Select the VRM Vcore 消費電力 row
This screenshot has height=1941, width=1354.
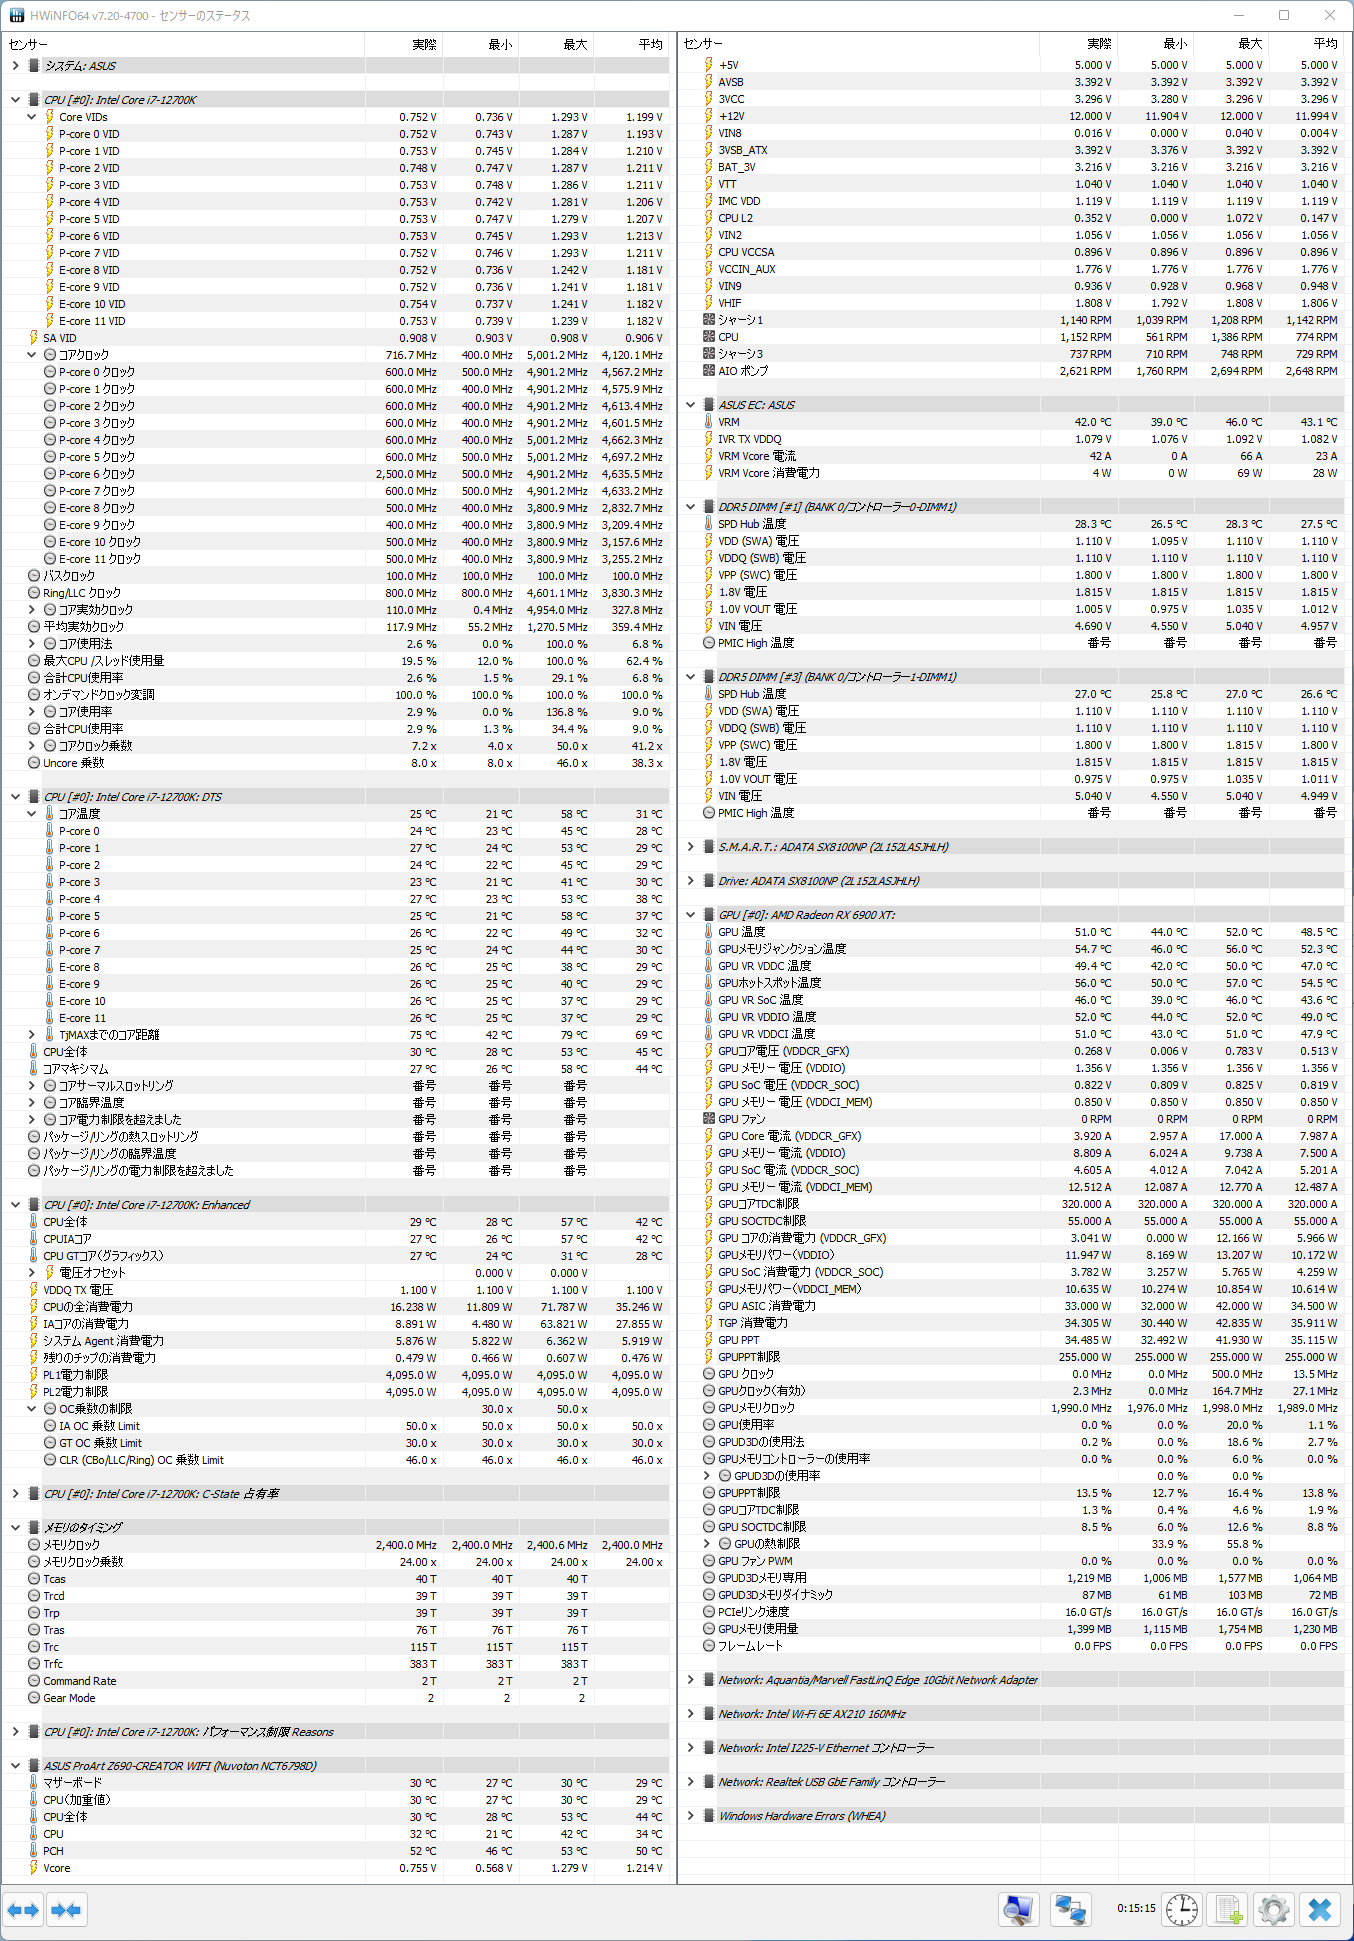coord(1011,473)
